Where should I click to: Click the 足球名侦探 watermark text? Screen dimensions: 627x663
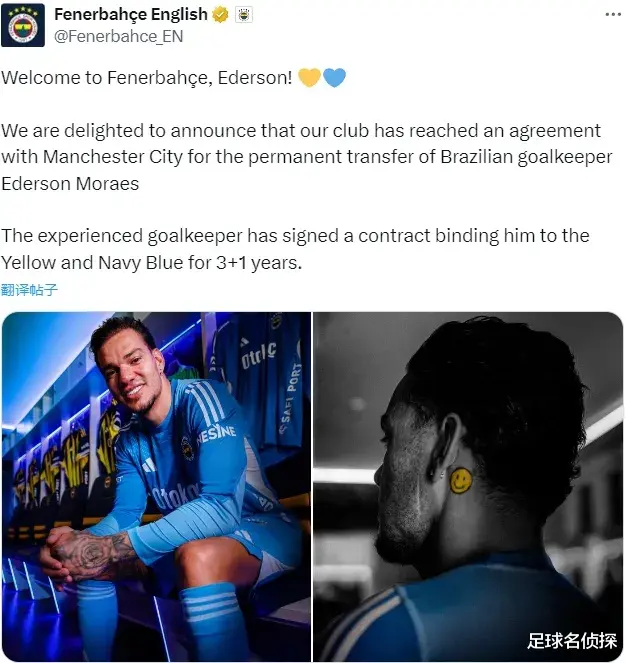click(572, 641)
